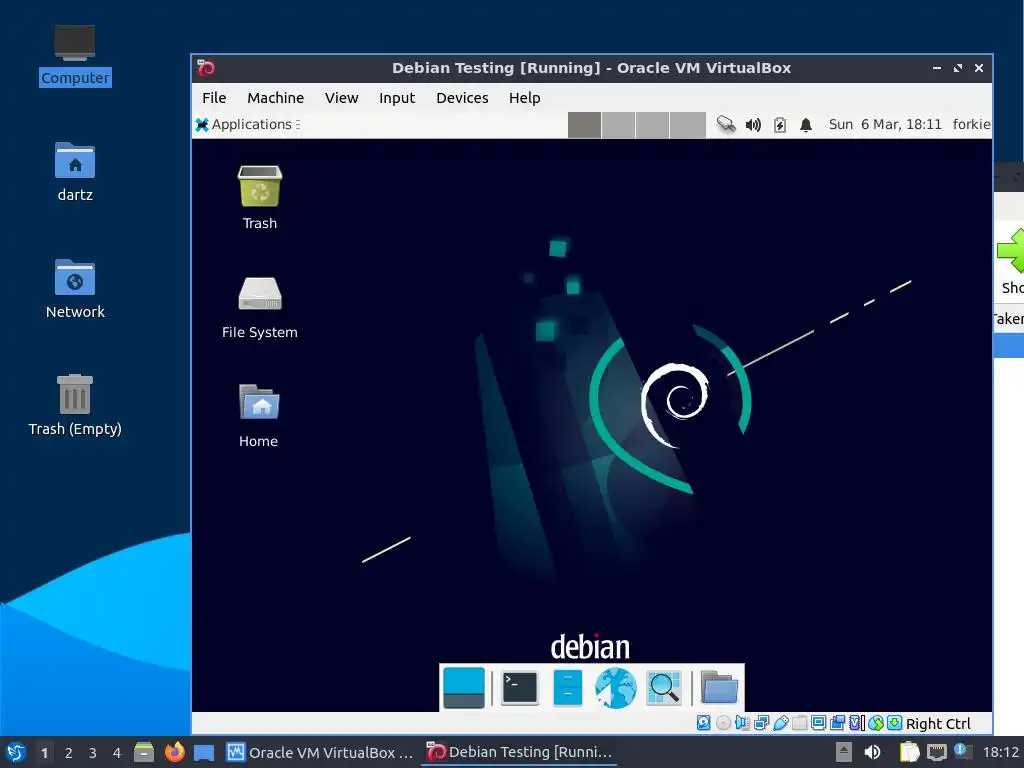Screen dimensions: 1024x768
Task: Click network adapters indicator in VirtualBox status bar
Action: click(x=761, y=723)
